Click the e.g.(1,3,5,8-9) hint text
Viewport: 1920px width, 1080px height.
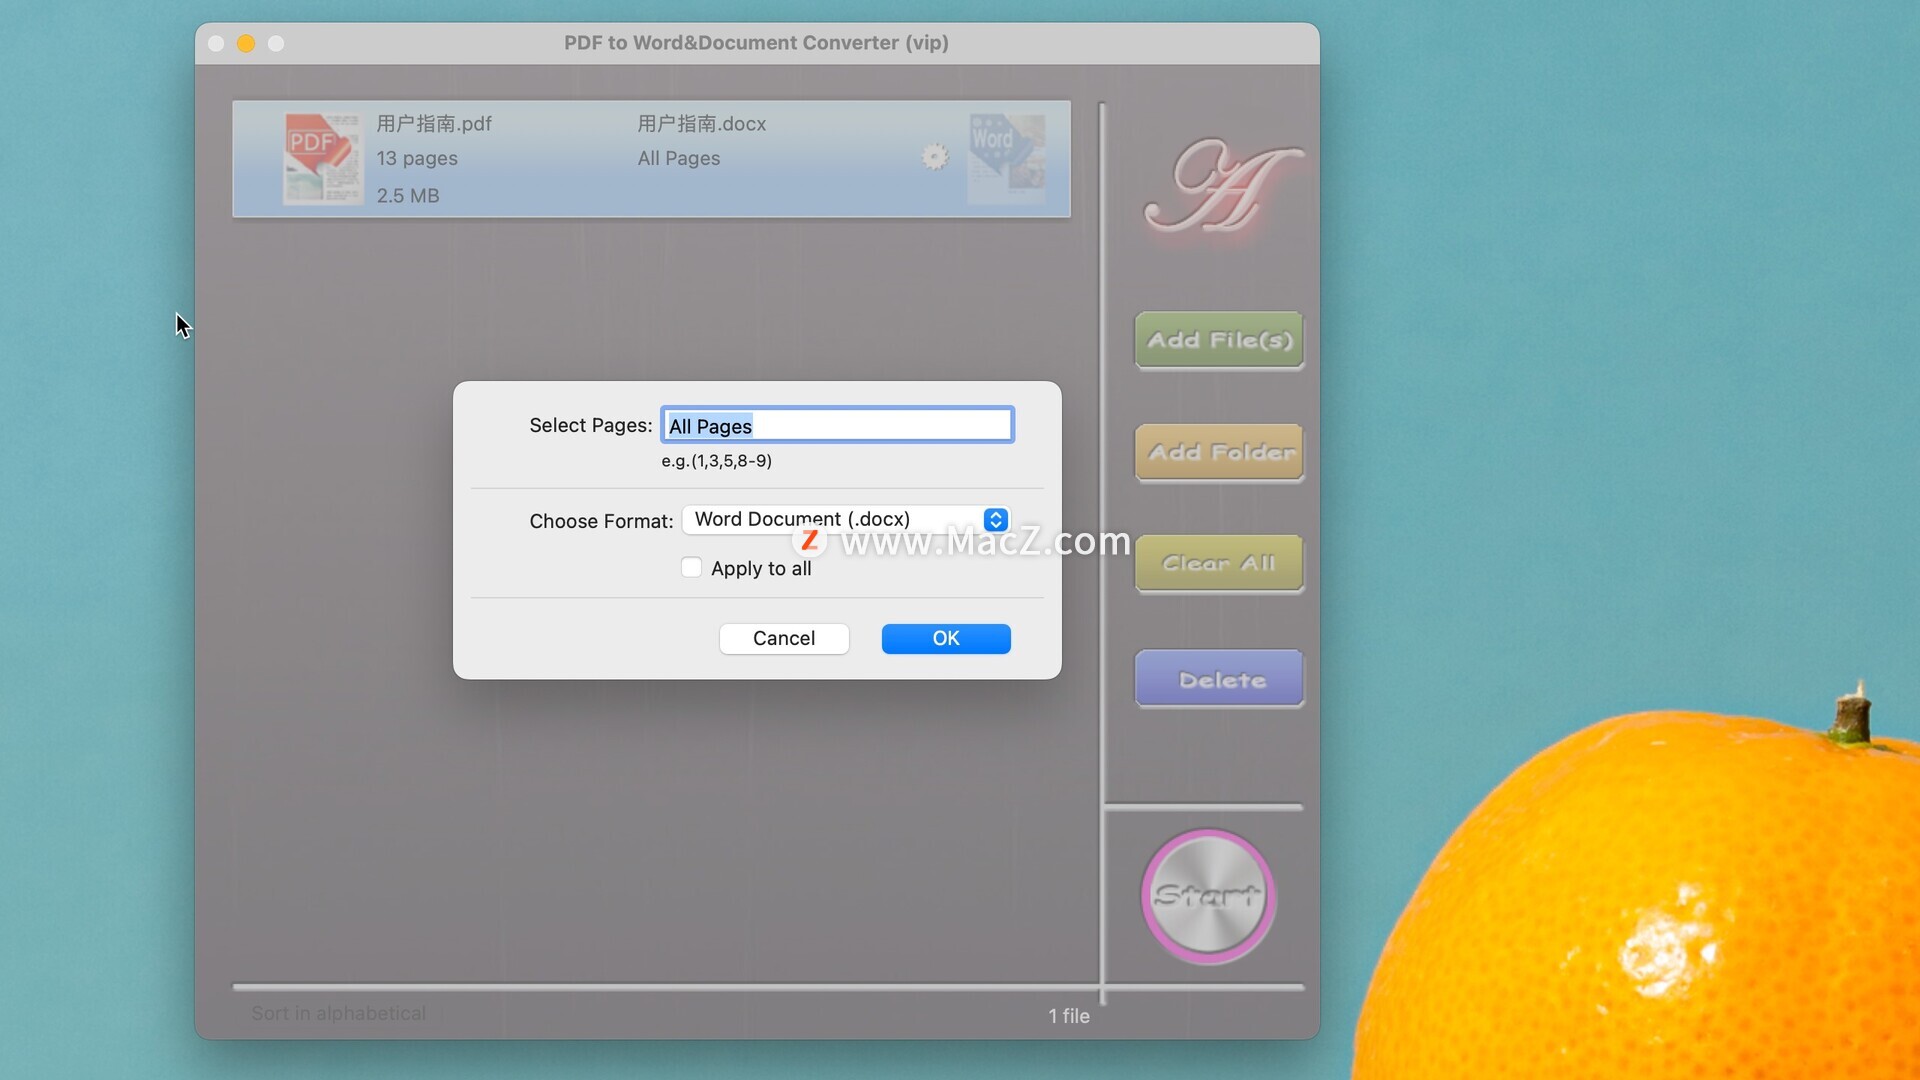coord(716,461)
